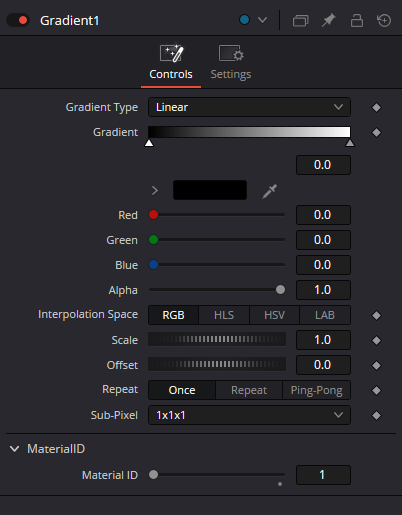Click the Green value field
This screenshot has width=402, height=515.
tap(323, 240)
